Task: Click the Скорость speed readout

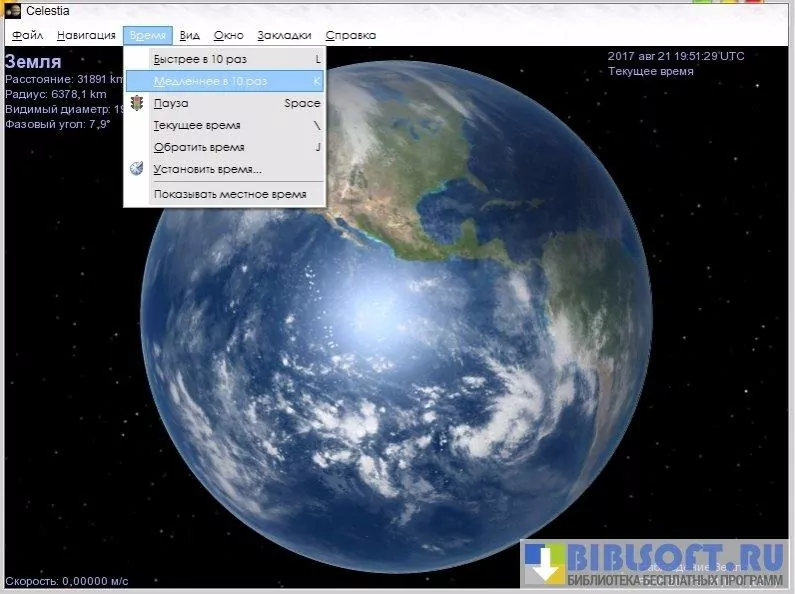Action: pos(67,580)
